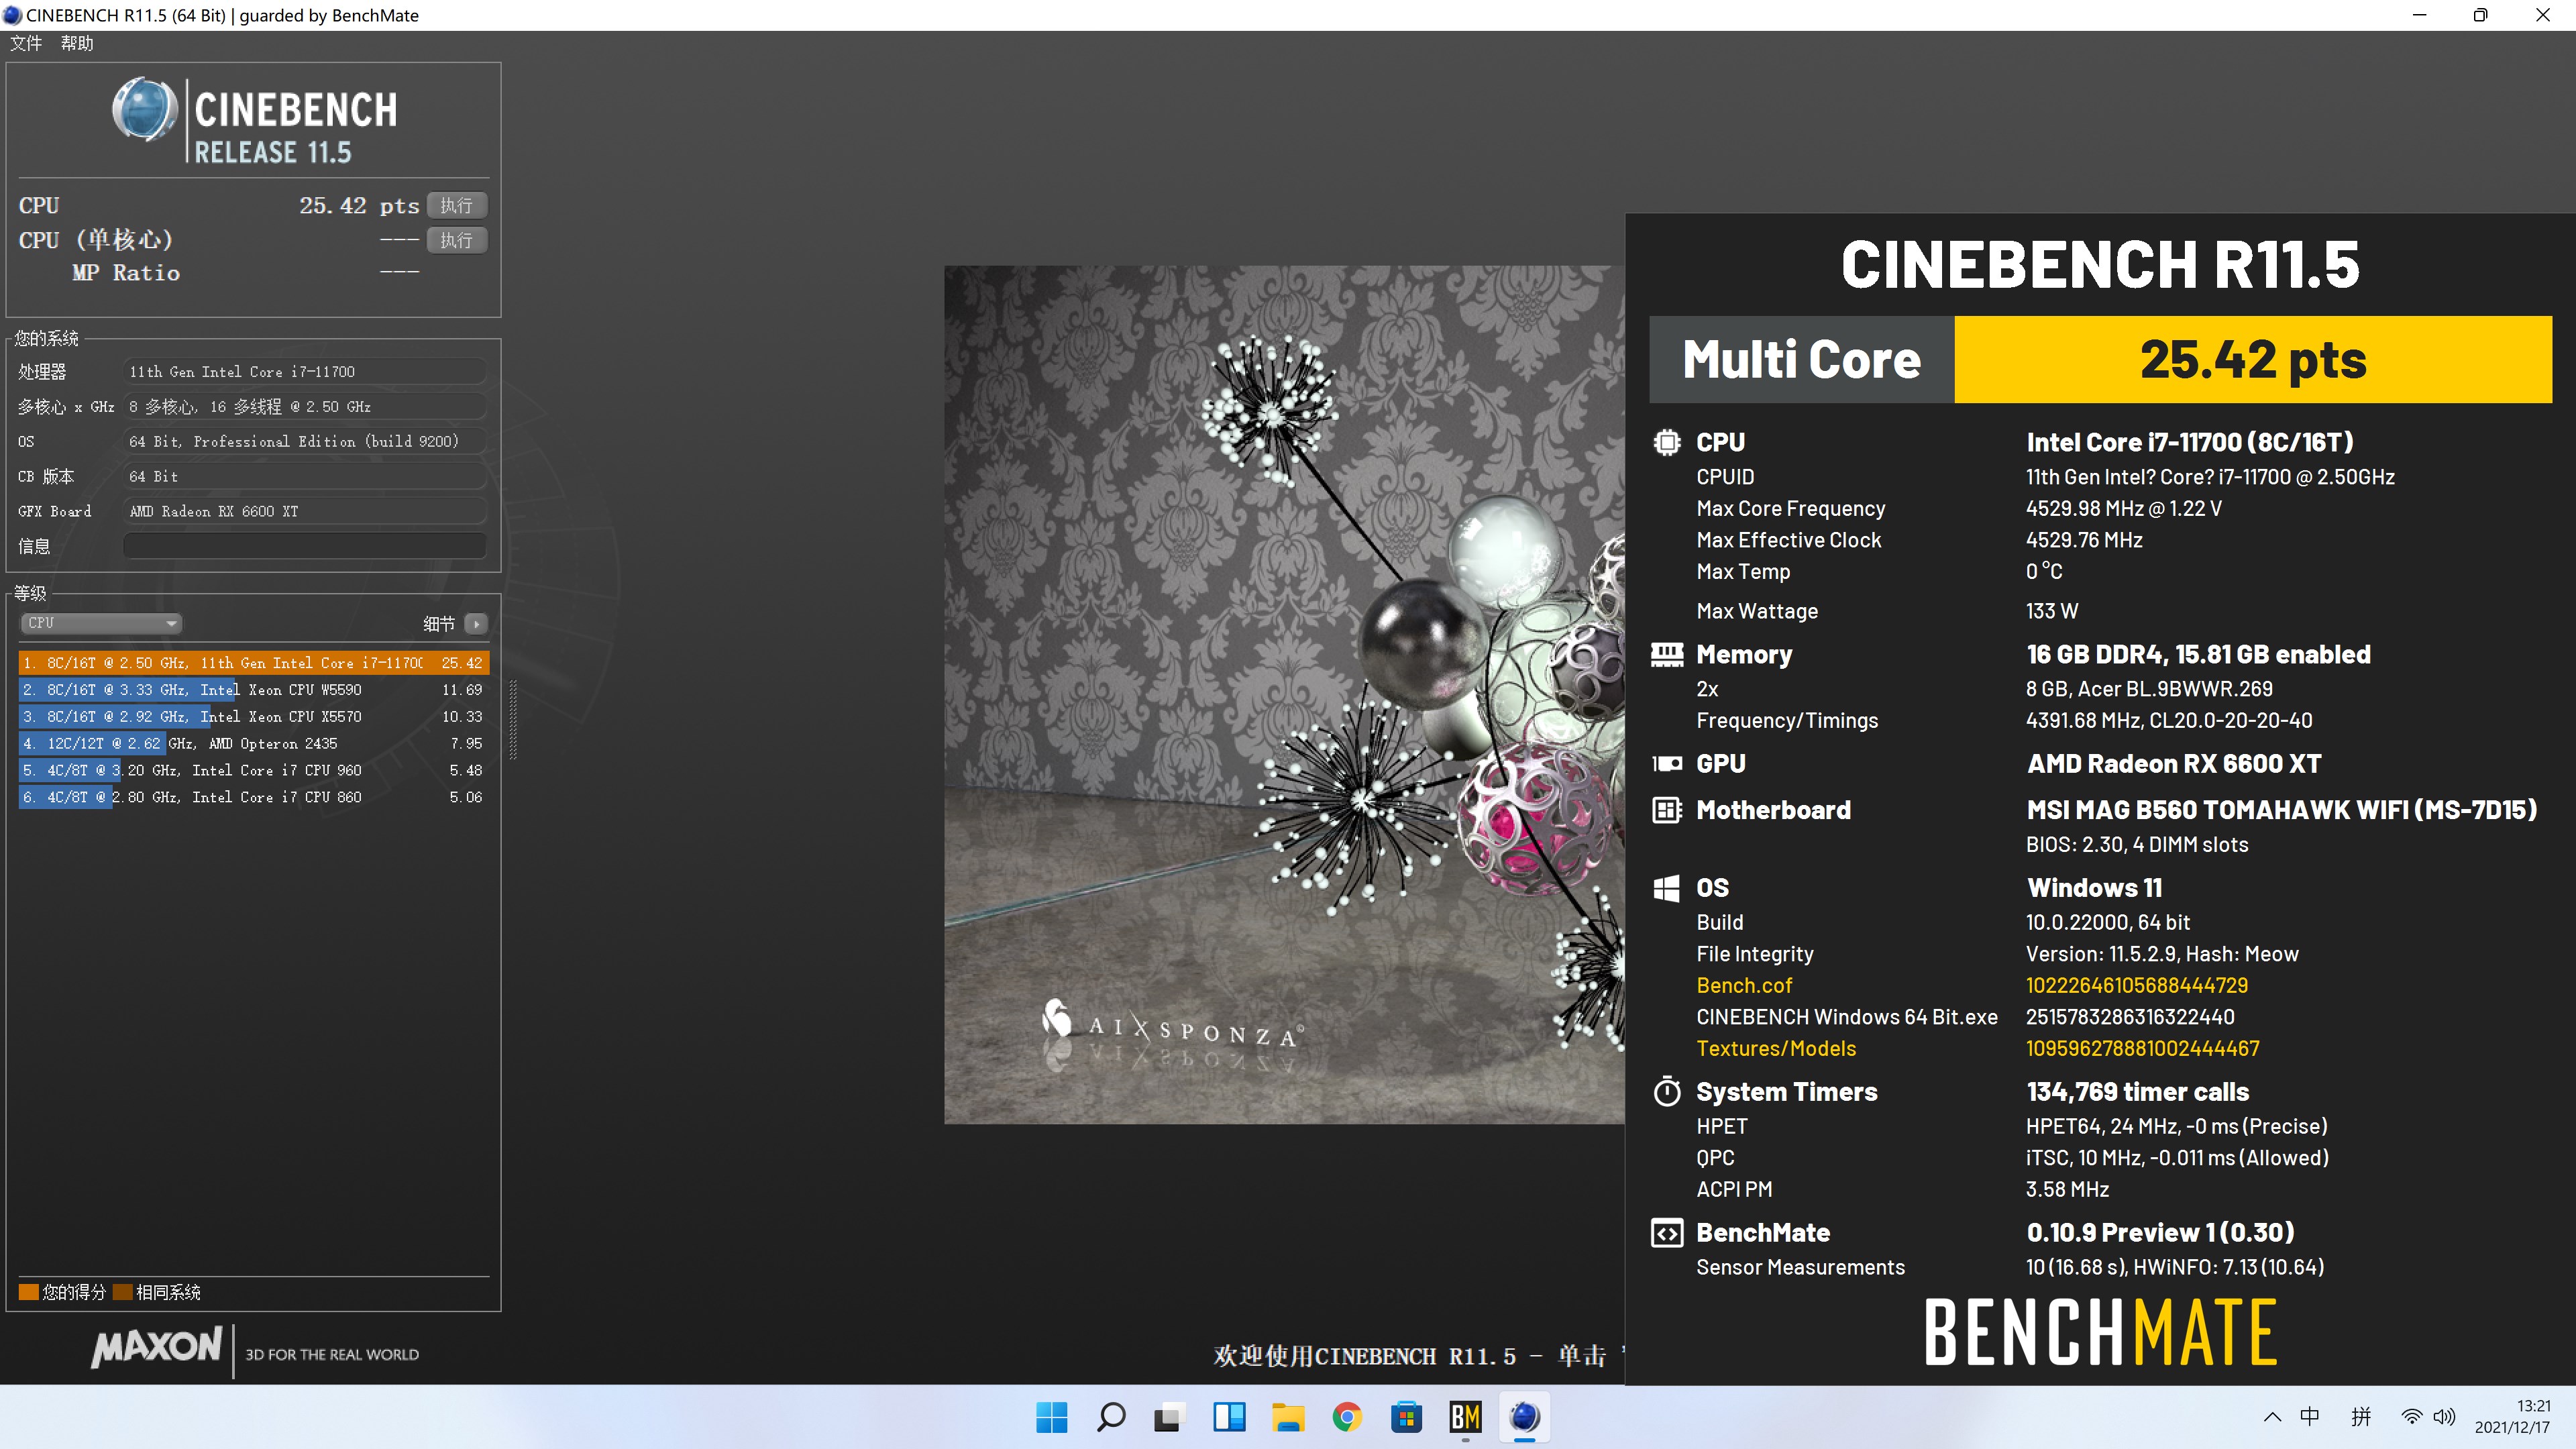The image size is (2576, 1449).
Task: Open the volume speaker tray icon
Action: (x=2444, y=1417)
